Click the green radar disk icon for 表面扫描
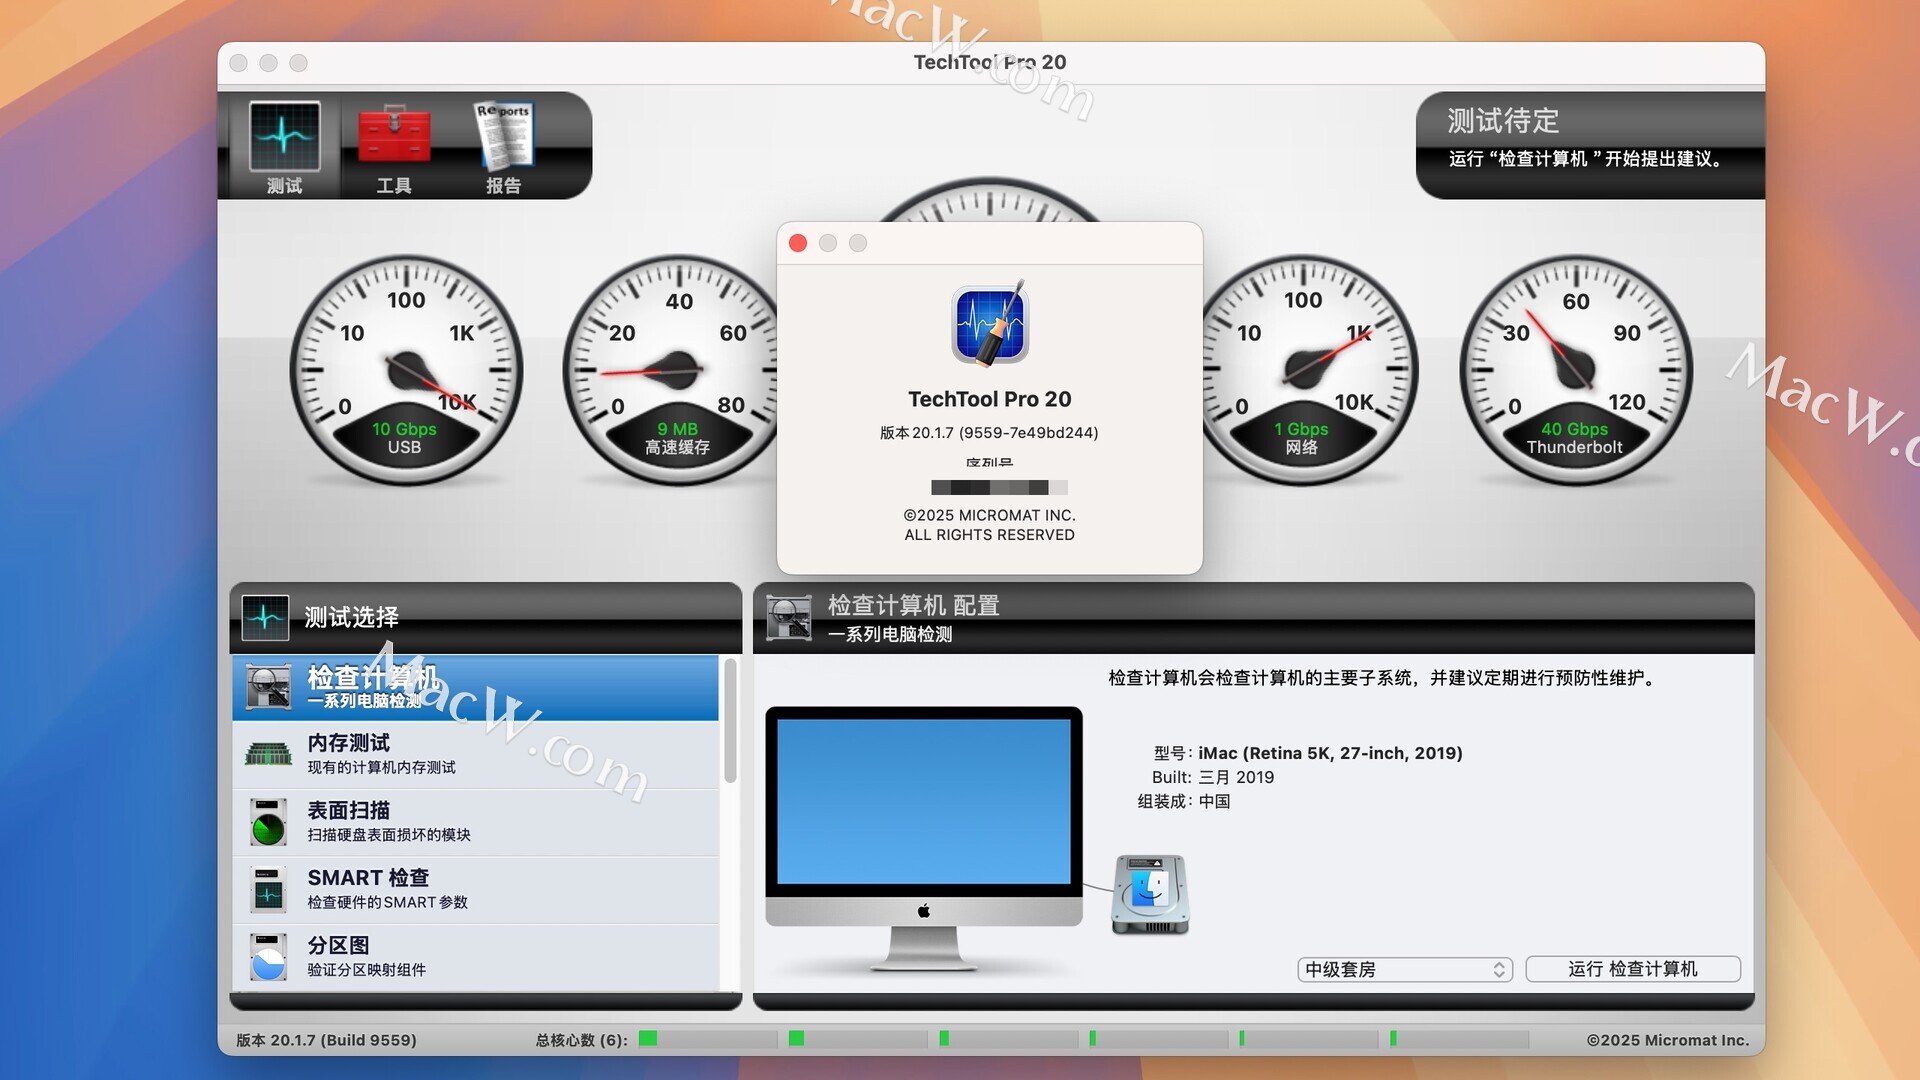The height and width of the screenshot is (1080, 1920). pos(268,822)
